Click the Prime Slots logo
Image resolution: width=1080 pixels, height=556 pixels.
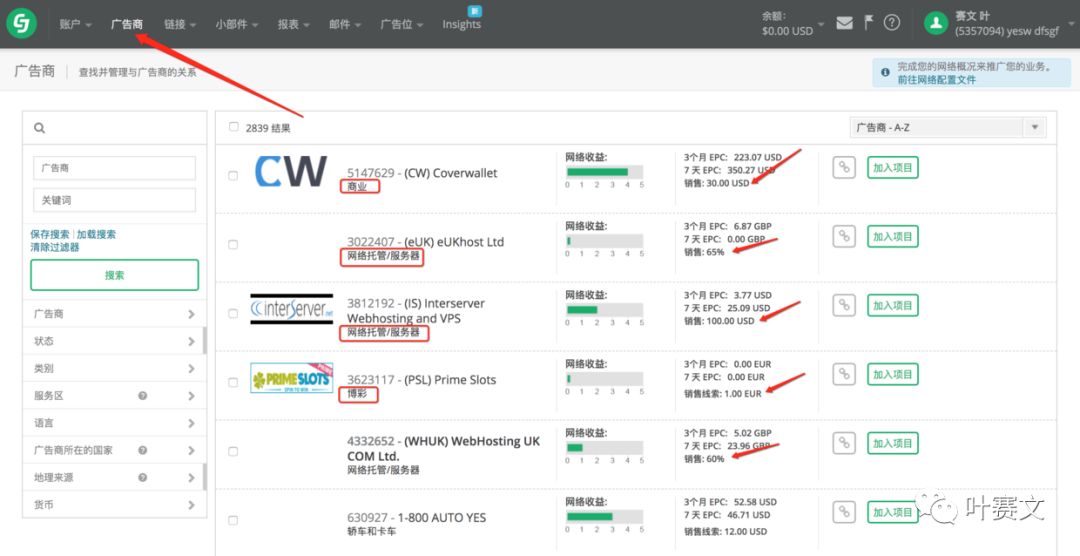click(291, 378)
